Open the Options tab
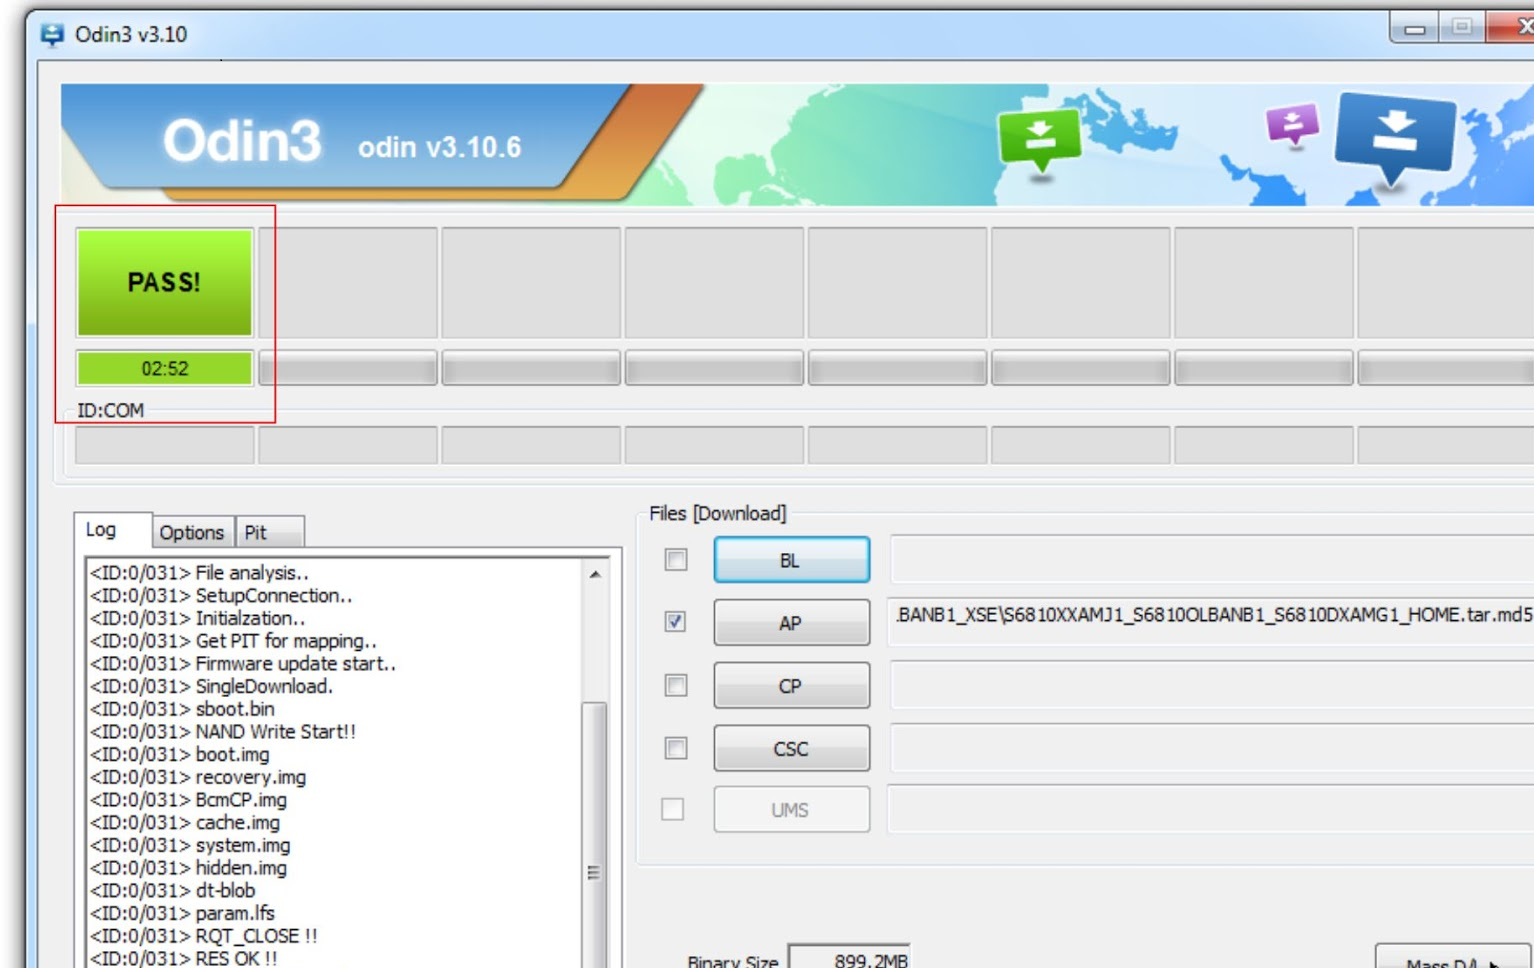Viewport: 1540px width, 972px height. 192,533
